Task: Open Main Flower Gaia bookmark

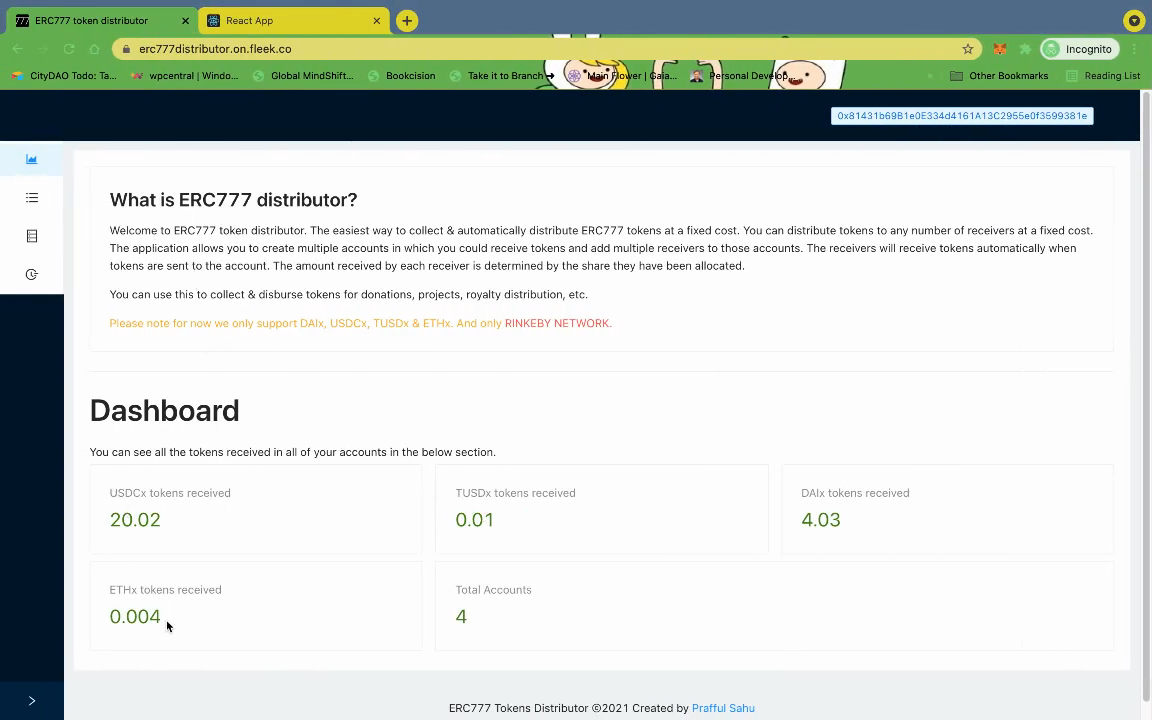Action: pos(623,76)
